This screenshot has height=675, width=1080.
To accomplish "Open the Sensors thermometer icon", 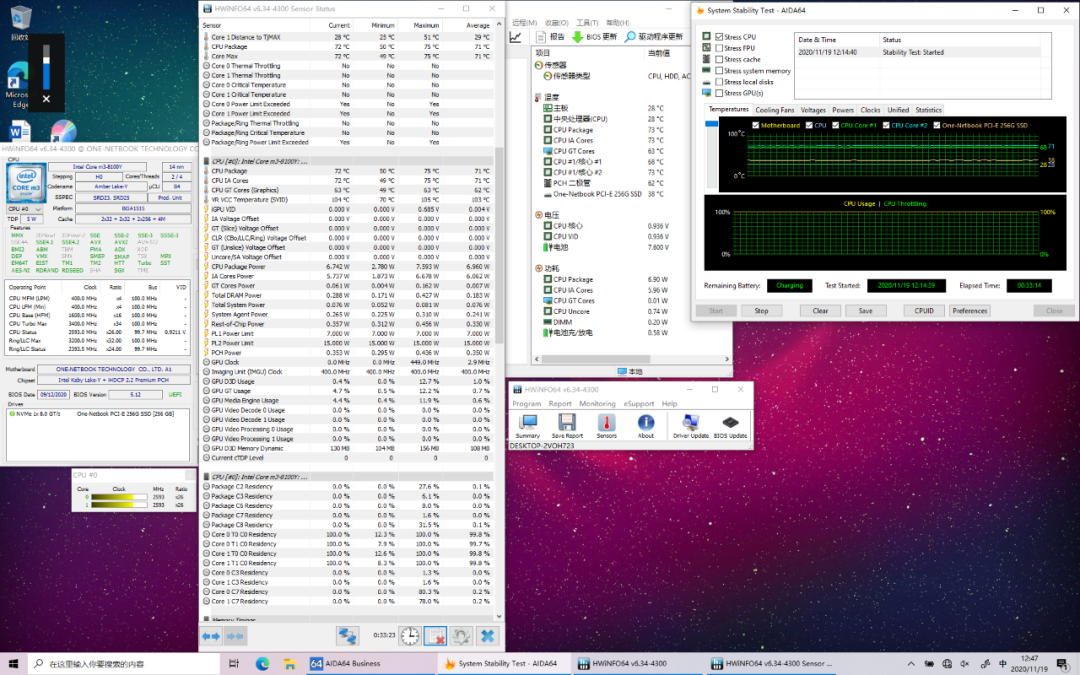I will pyautogui.click(x=607, y=424).
